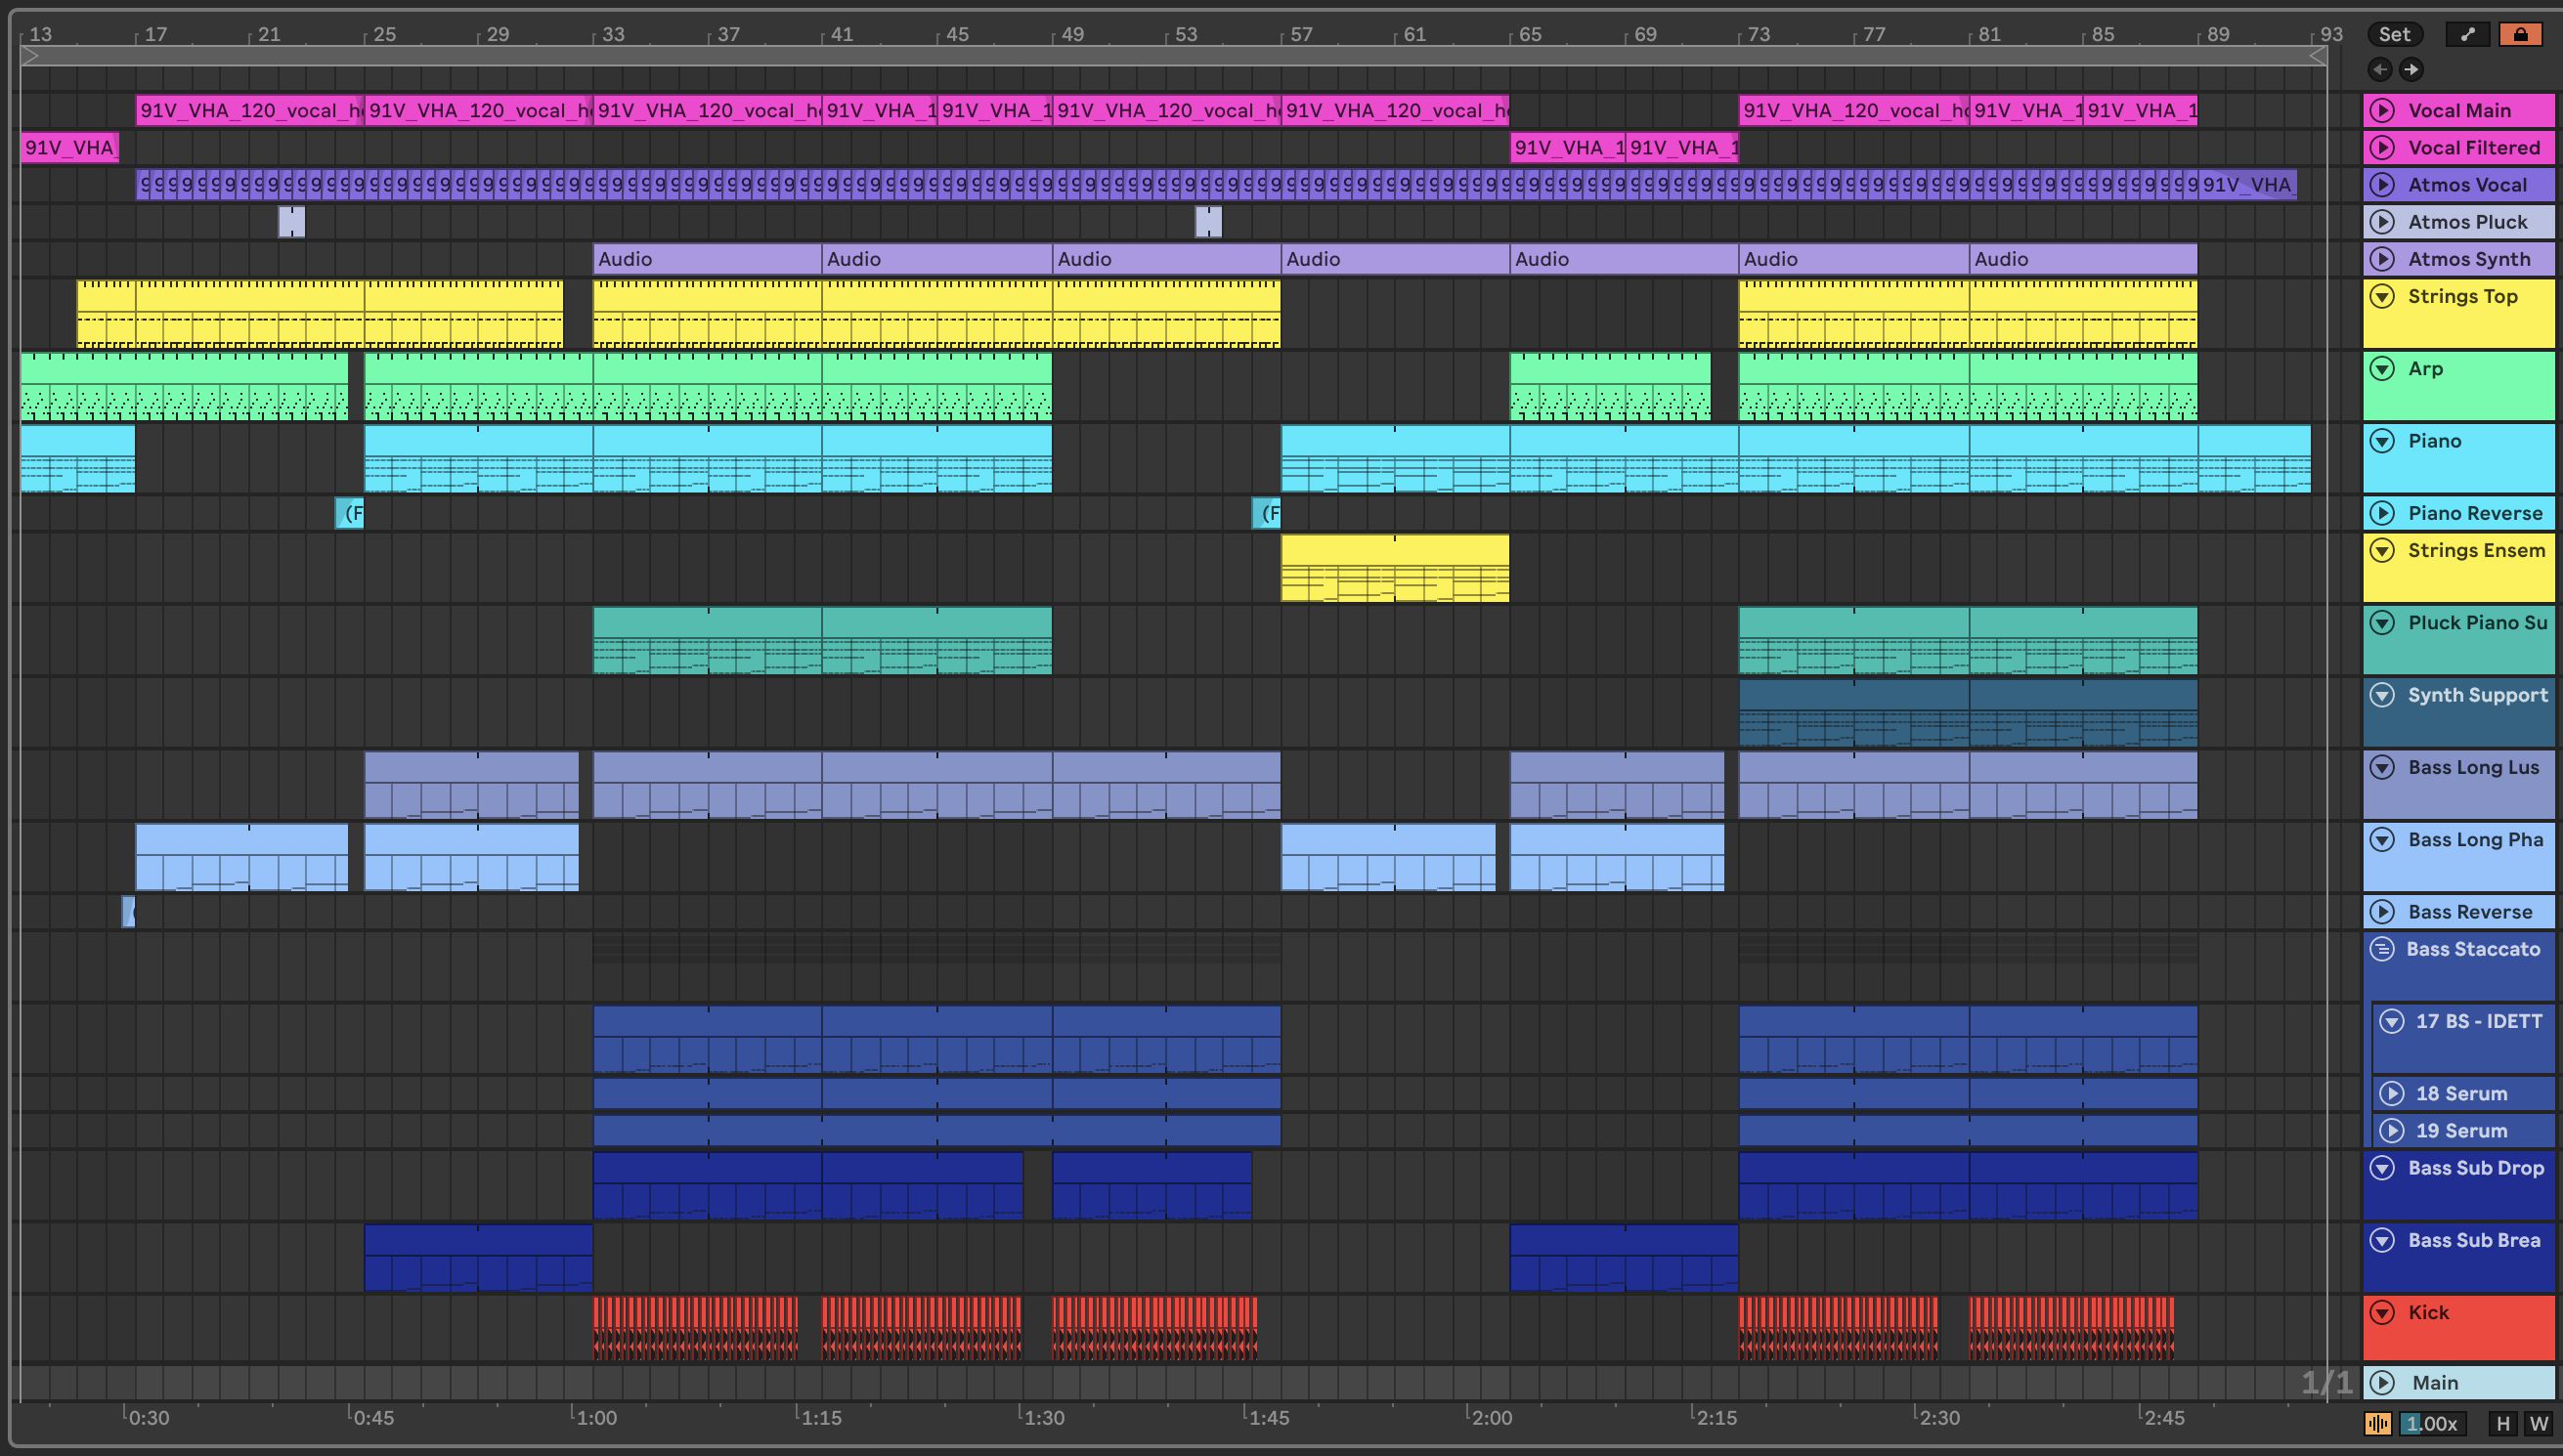2563x1456 pixels.
Task: Select the 91V_VHA clip on Vocal Filtered at bar 13
Action: point(69,147)
